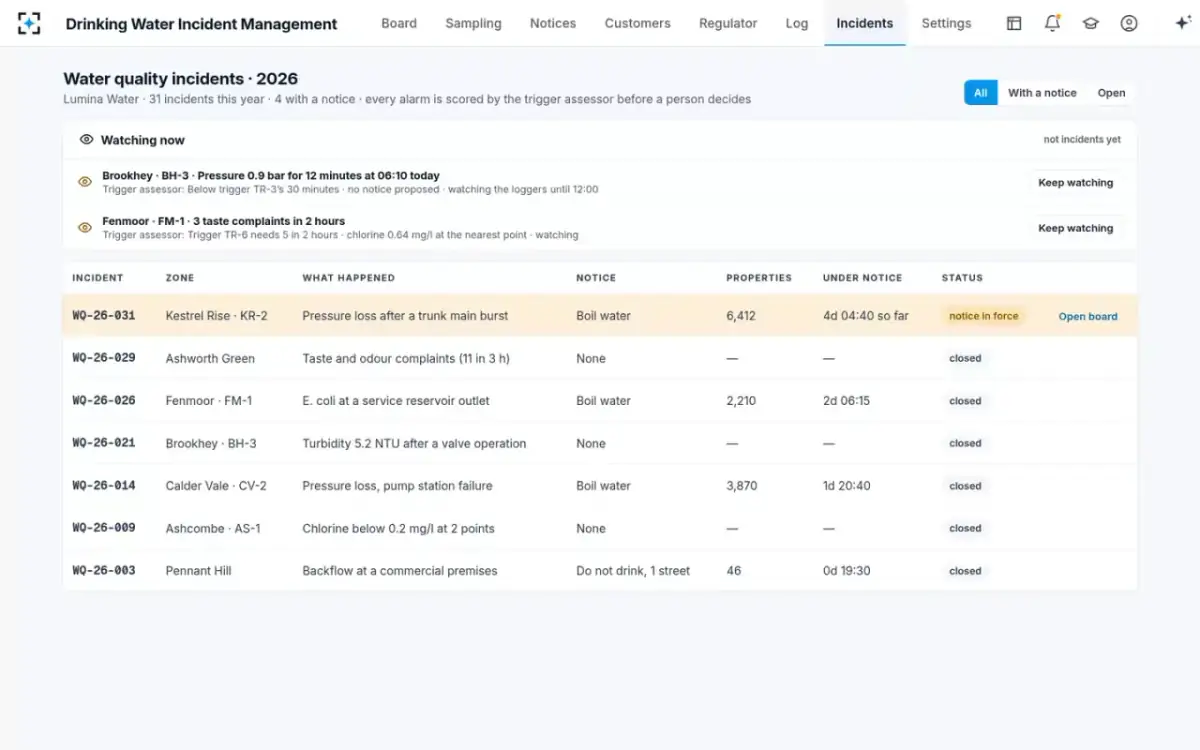The width and height of the screenshot is (1200, 750).
Task: Open the Notices tab
Action: click(x=553, y=23)
